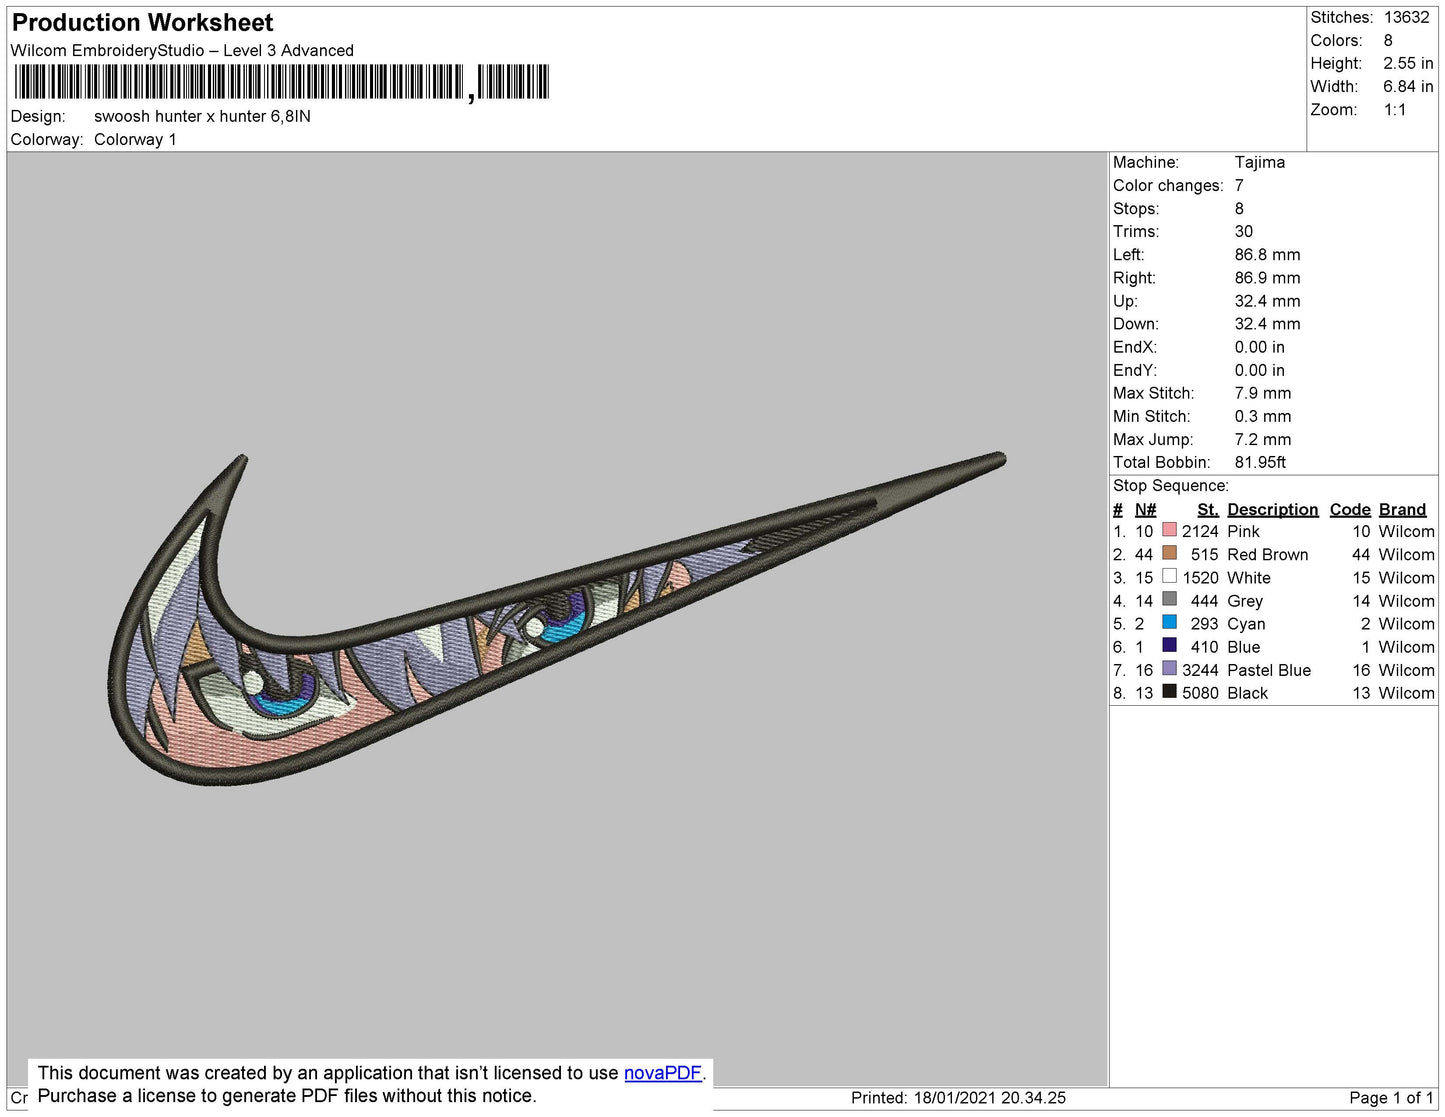Click the Red Brown thread color swatch
This screenshot has width=1445, height=1117.
(1169, 553)
